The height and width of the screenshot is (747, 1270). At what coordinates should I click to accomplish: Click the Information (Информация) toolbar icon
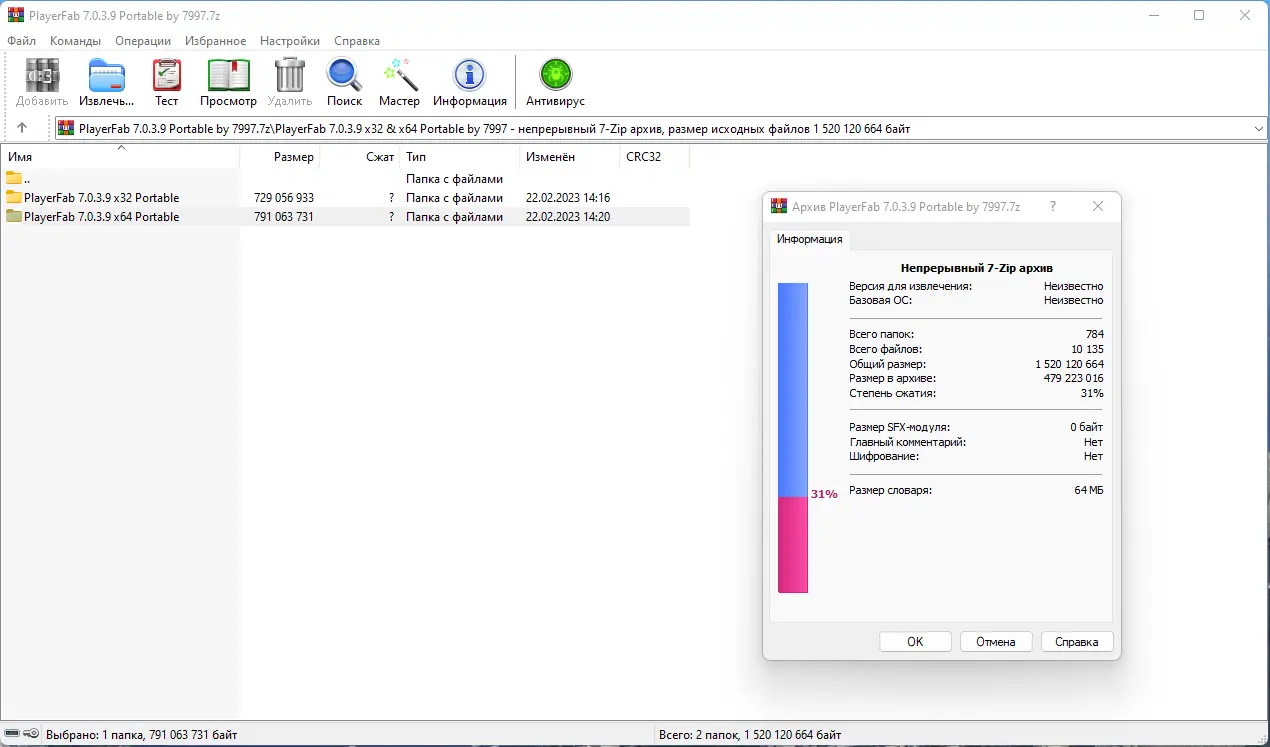(x=469, y=75)
